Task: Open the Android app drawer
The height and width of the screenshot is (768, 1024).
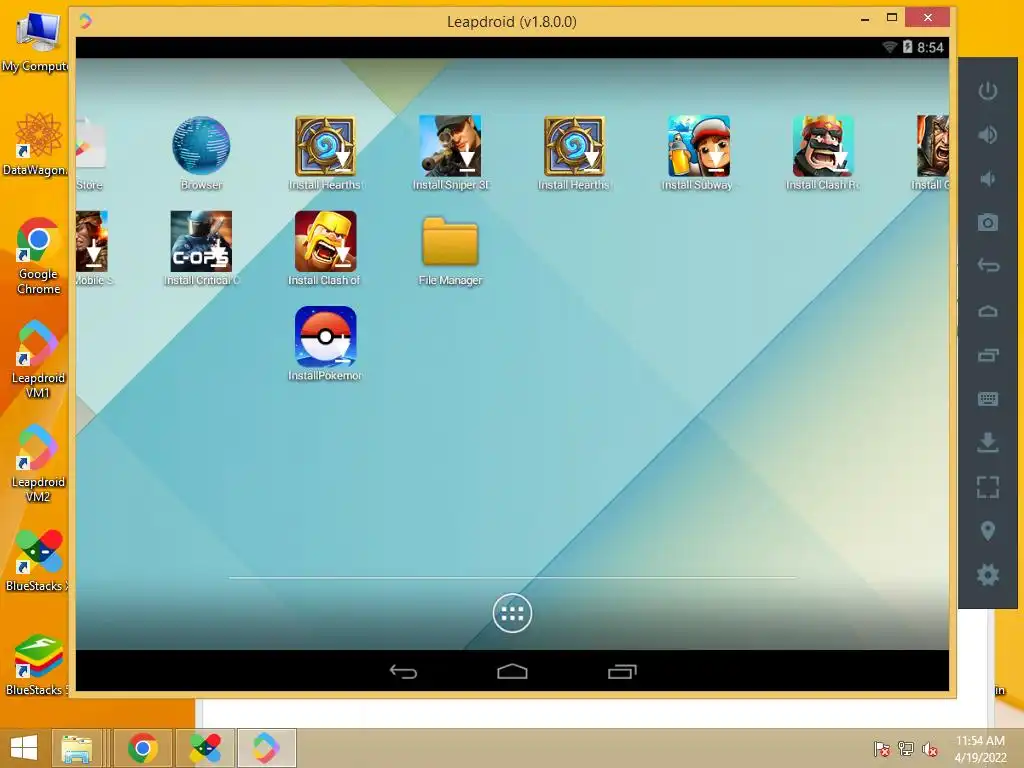Action: click(x=512, y=613)
